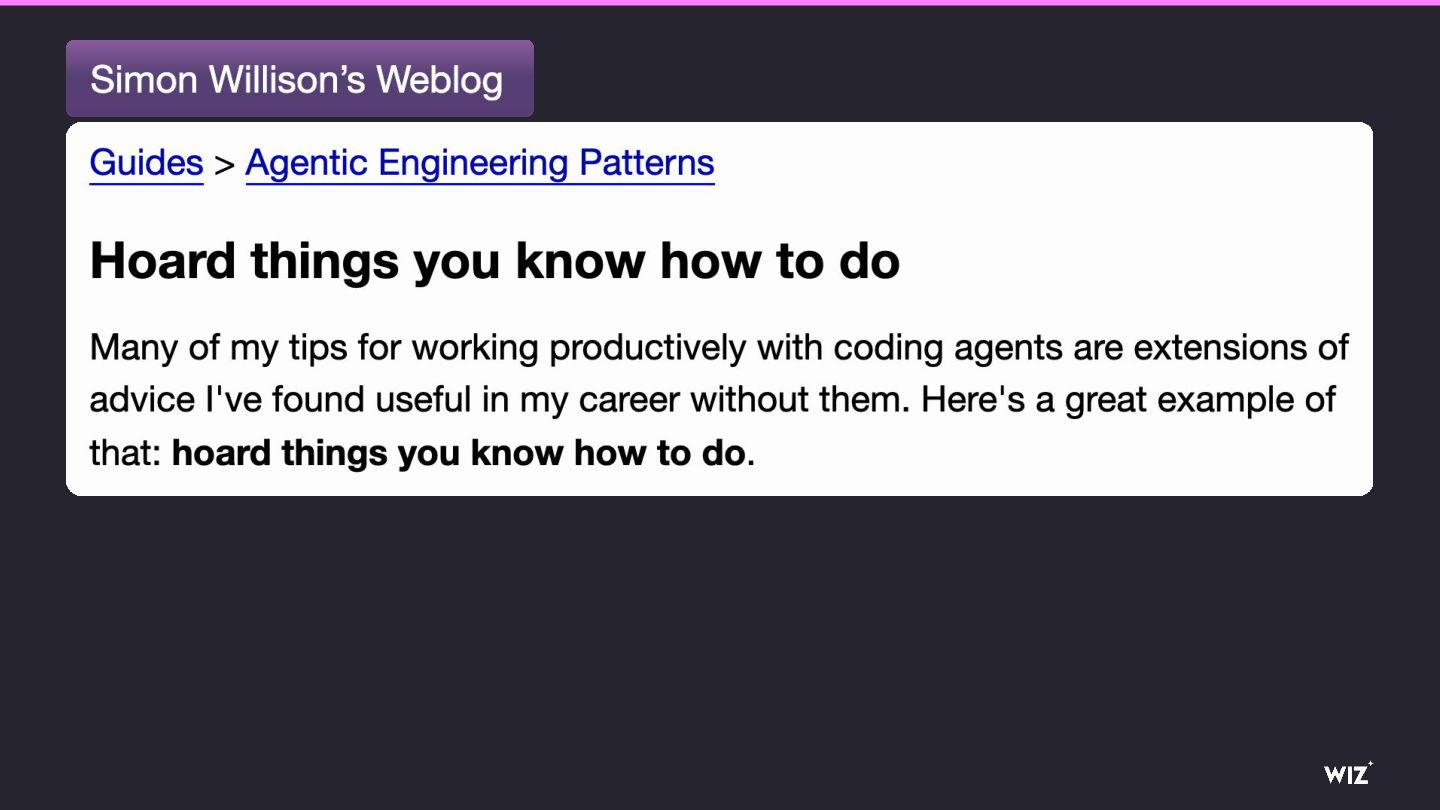
Task: Click the sparkle star above the WIZ logo
Action: pyautogui.click(x=1370, y=764)
